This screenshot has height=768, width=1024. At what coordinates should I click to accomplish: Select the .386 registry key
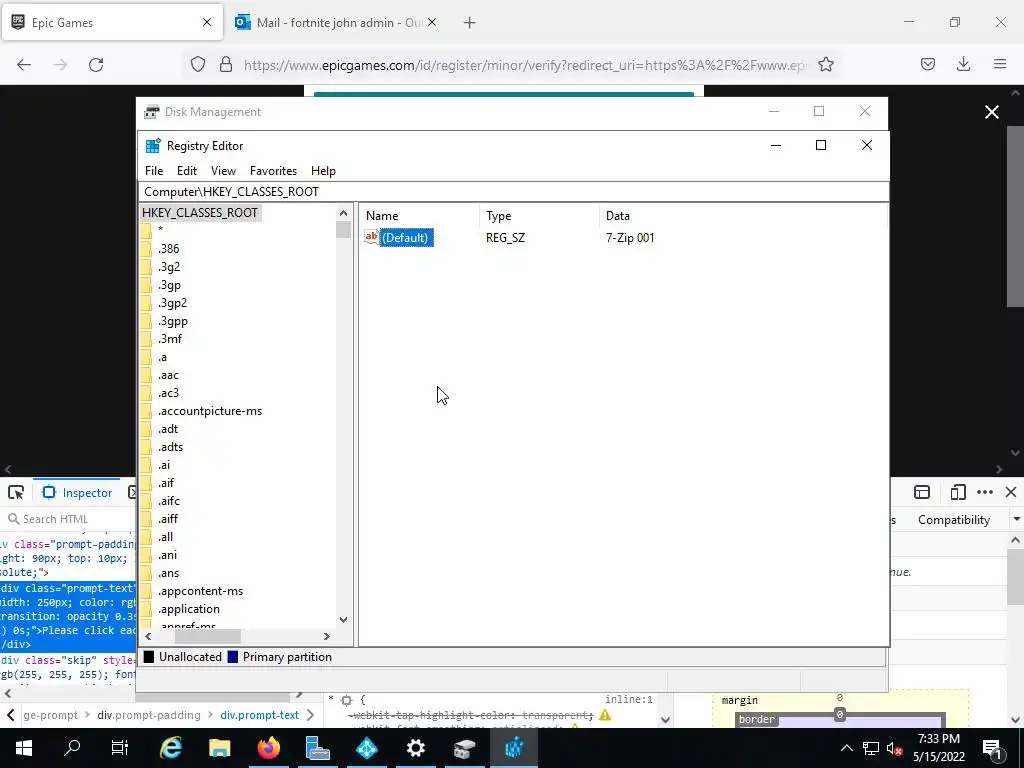click(x=168, y=249)
